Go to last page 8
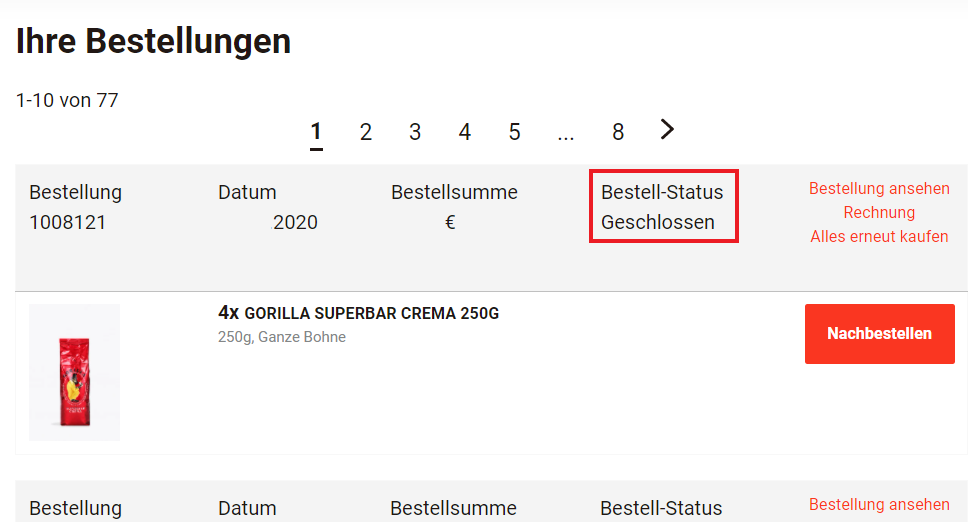This screenshot has width=968, height=522. (618, 132)
